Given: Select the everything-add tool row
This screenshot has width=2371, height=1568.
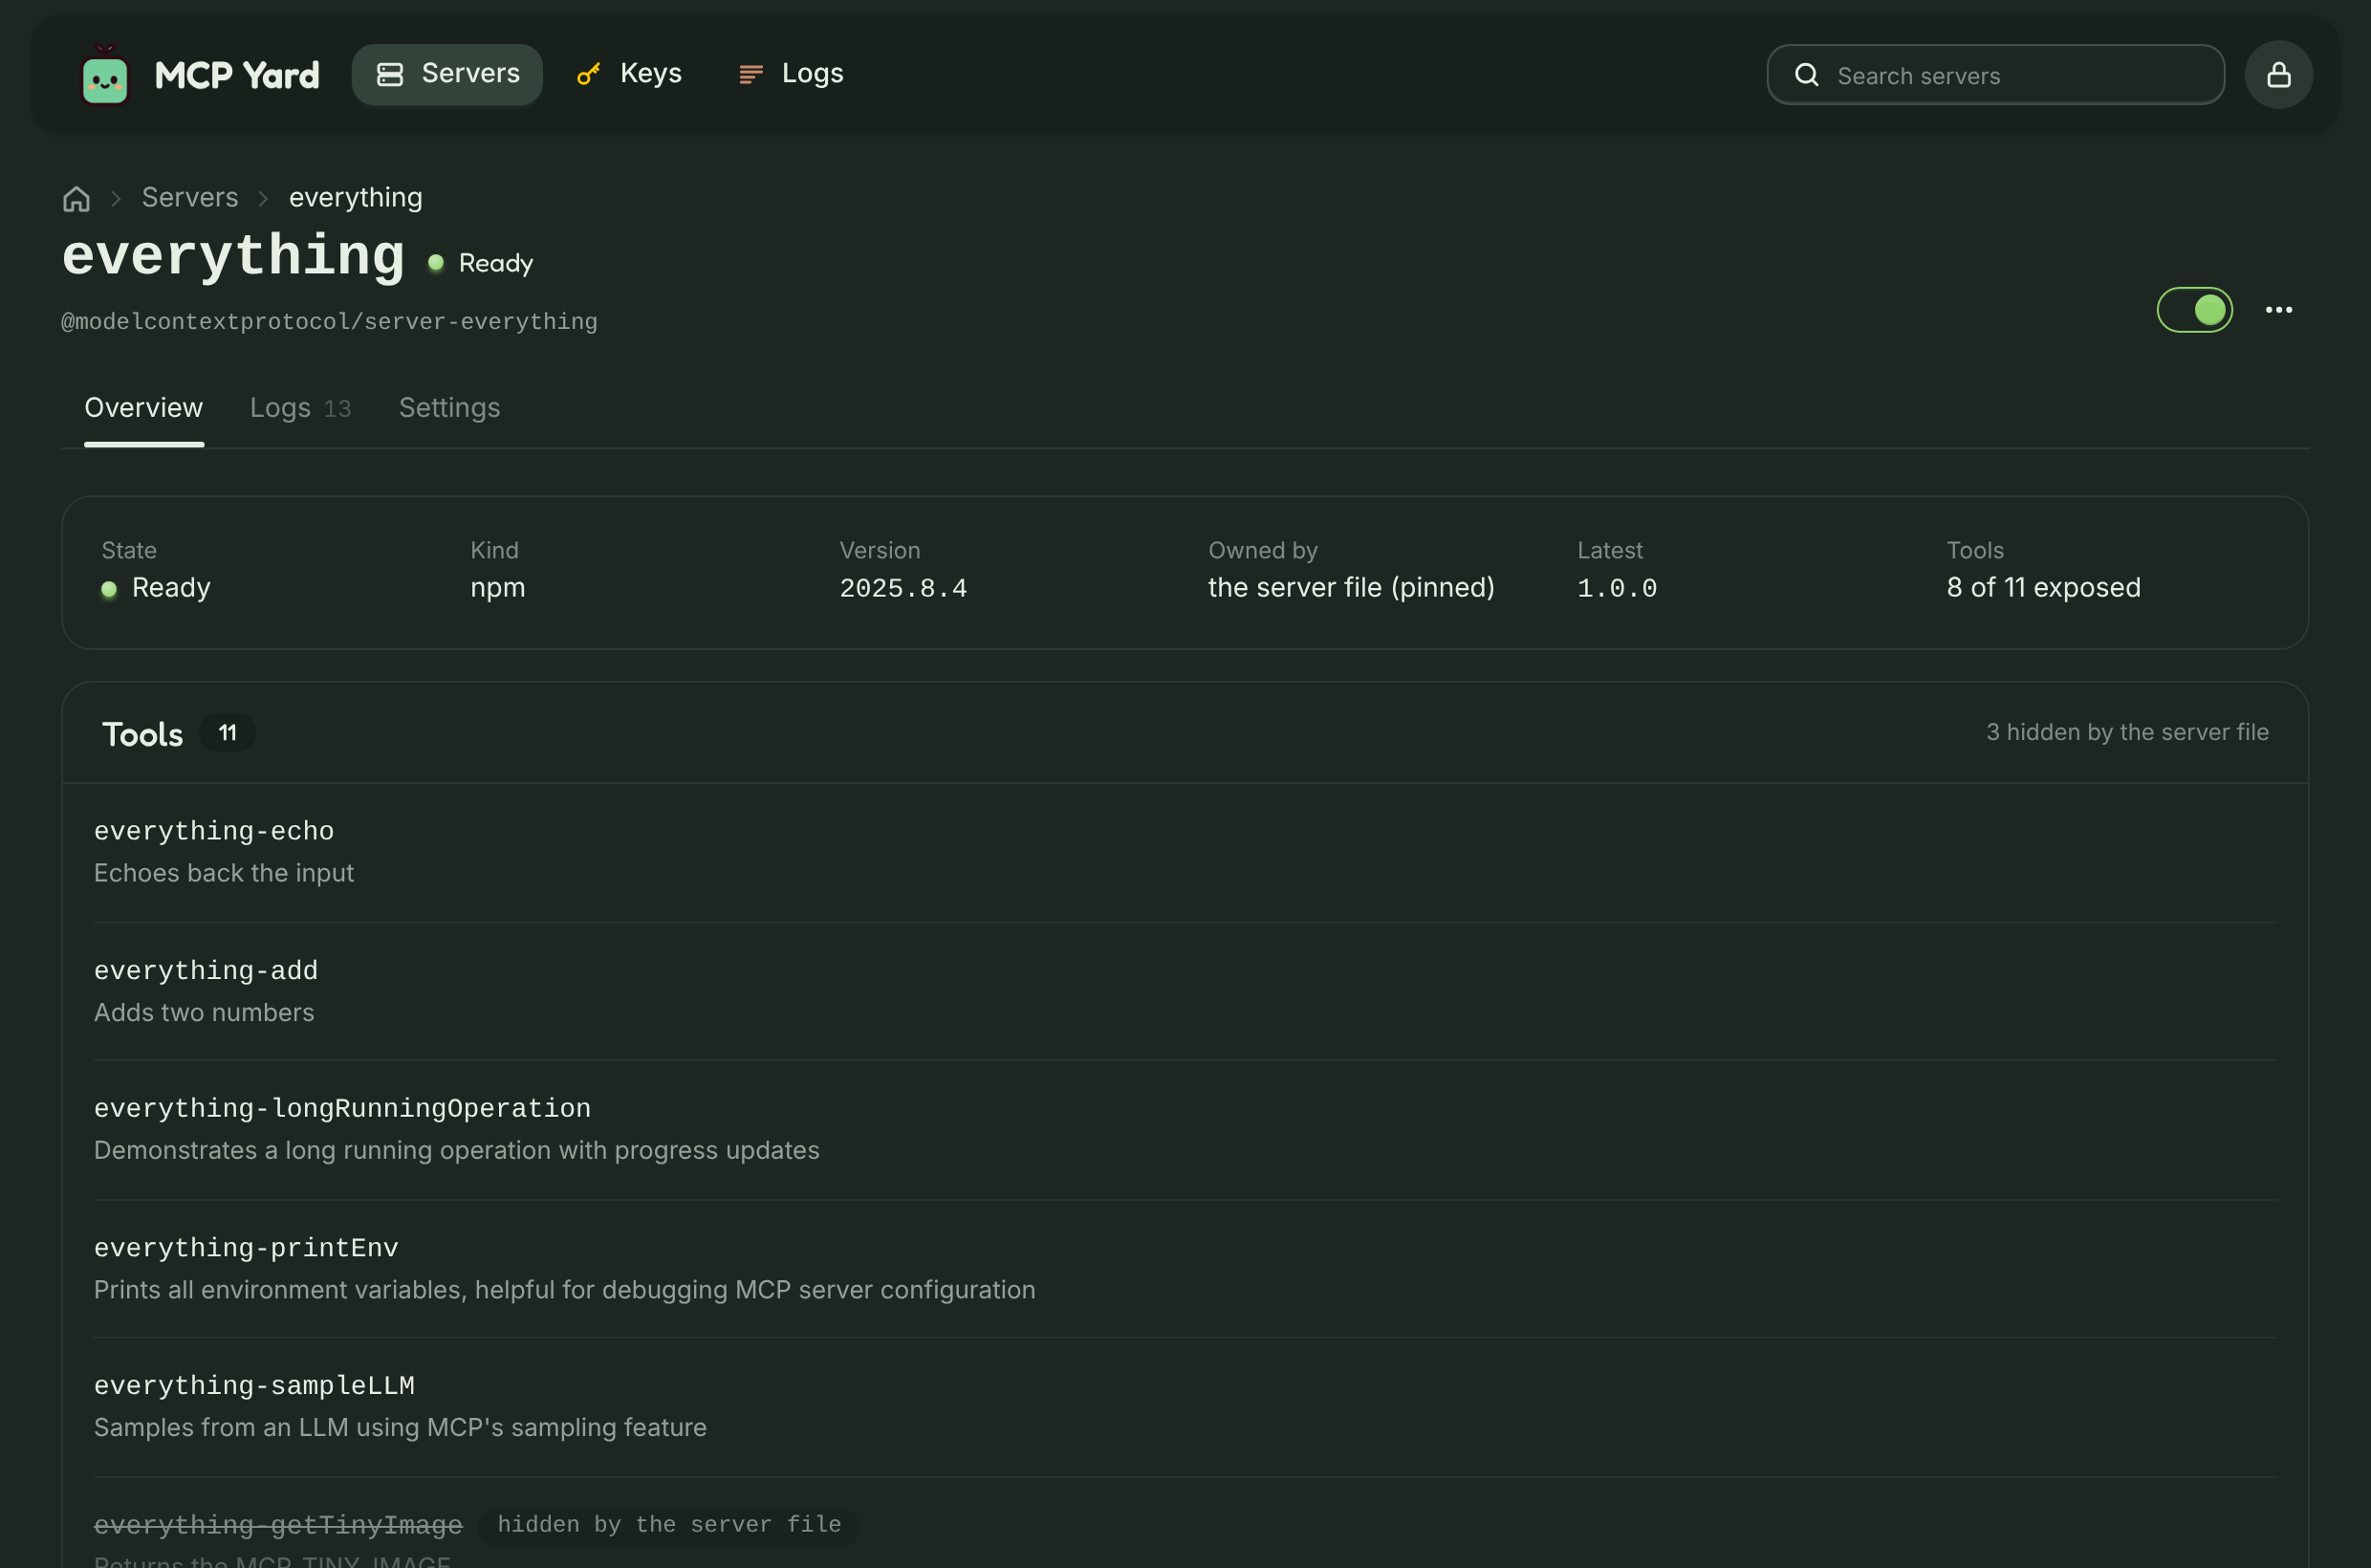Looking at the screenshot, I should [x=1185, y=991].
